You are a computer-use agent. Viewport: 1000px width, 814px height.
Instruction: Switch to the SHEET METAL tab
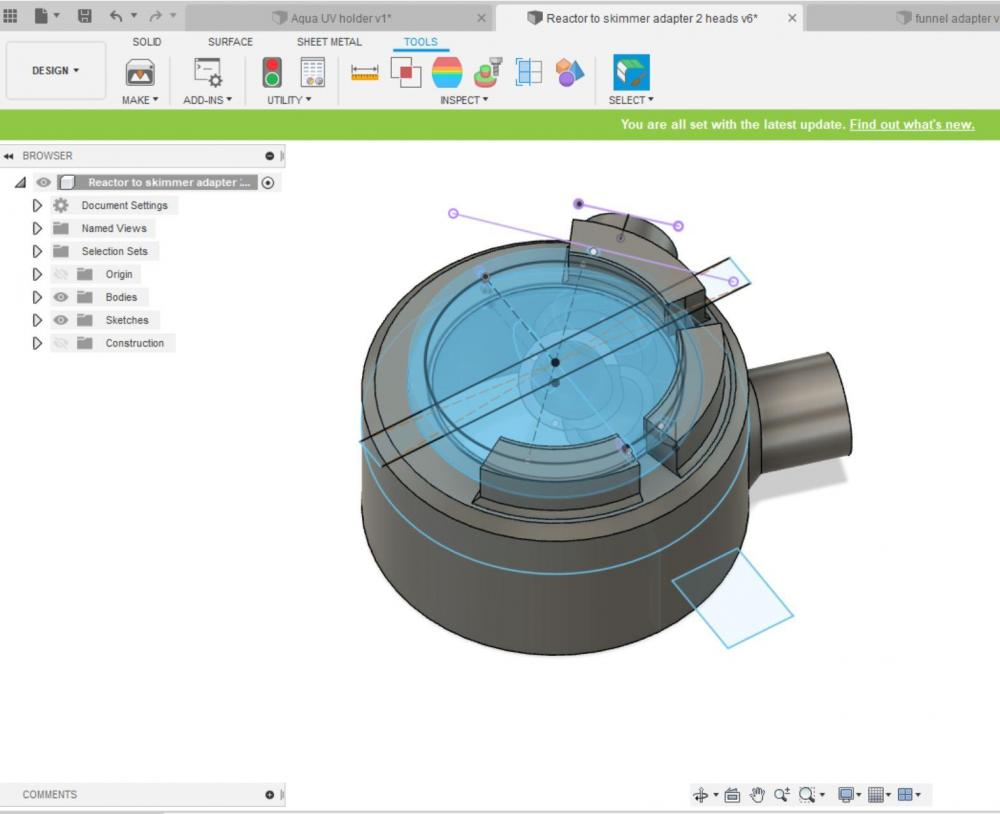click(329, 42)
